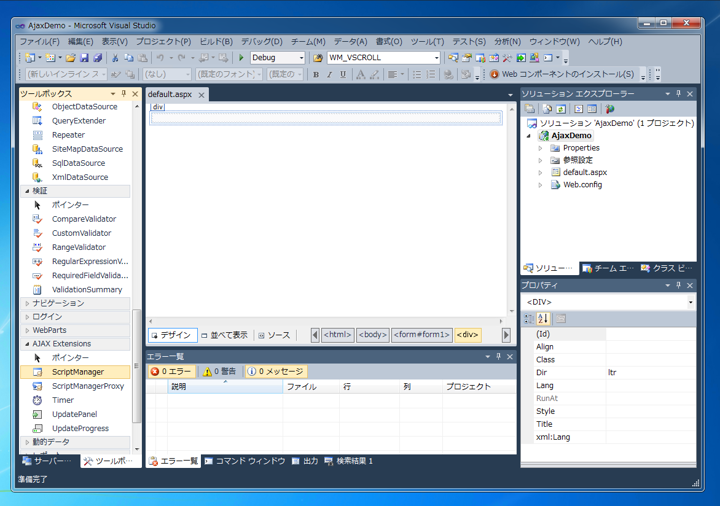Click first icon in Solution Explorer toolbar
Viewport: 720px width, 506px height.
530,109
